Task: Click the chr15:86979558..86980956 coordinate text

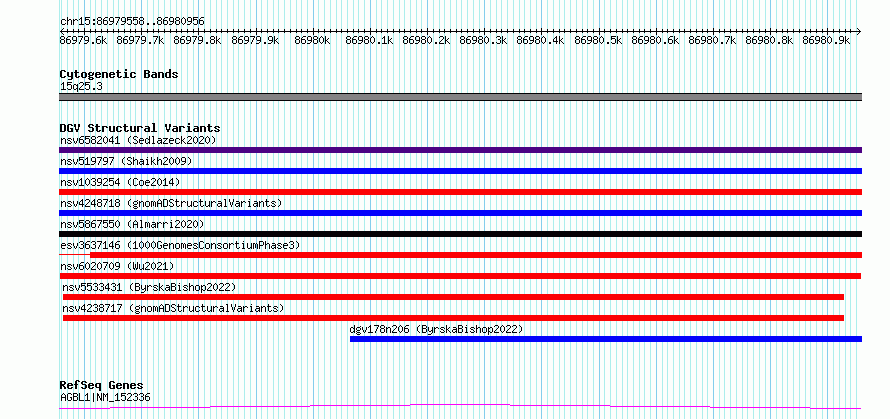Action: 132,21
